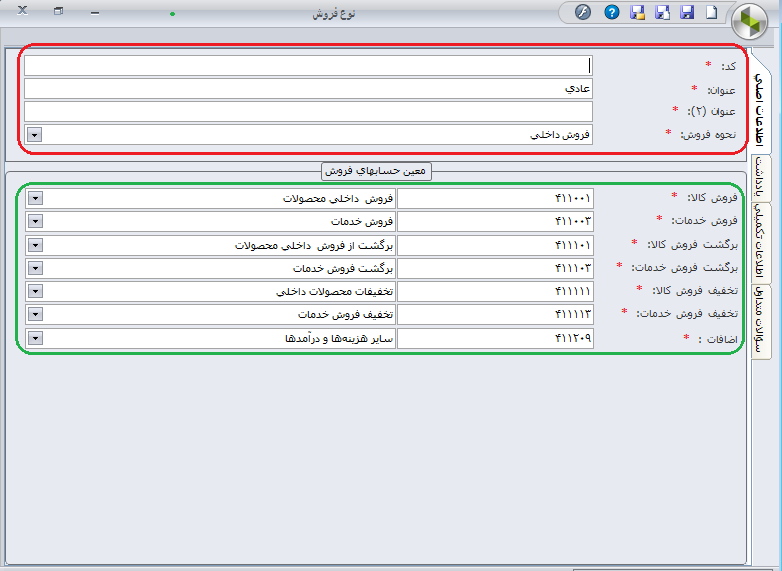The width and height of the screenshot is (782, 571).
Task: Open dropdown arrow for برگشت فروش کالا row
Action: [35, 245]
